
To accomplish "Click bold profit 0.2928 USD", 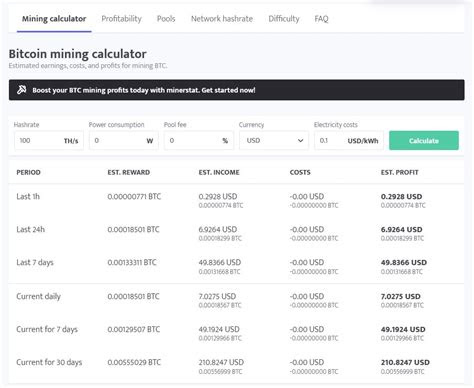I will pyautogui.click(x=401, y=196).
